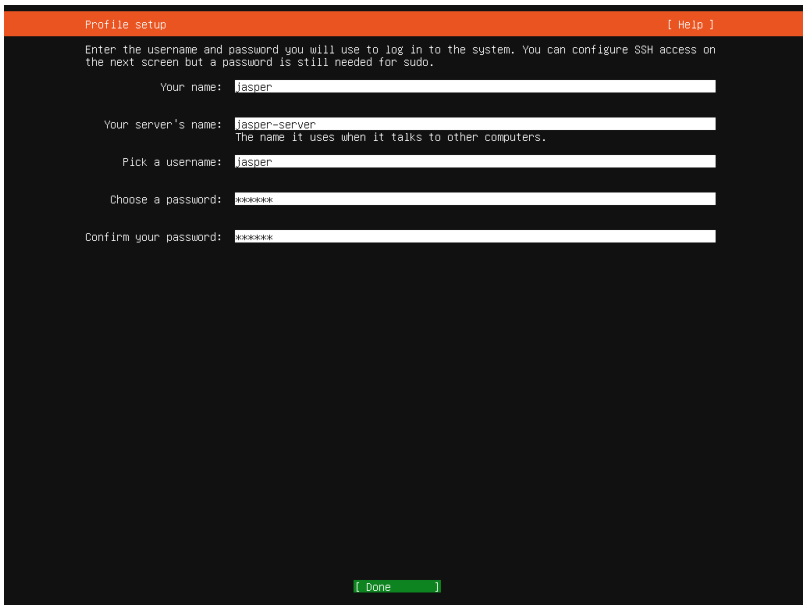Click the SSH access instruction paragraph
805x607 pixels.
[400, 49]
